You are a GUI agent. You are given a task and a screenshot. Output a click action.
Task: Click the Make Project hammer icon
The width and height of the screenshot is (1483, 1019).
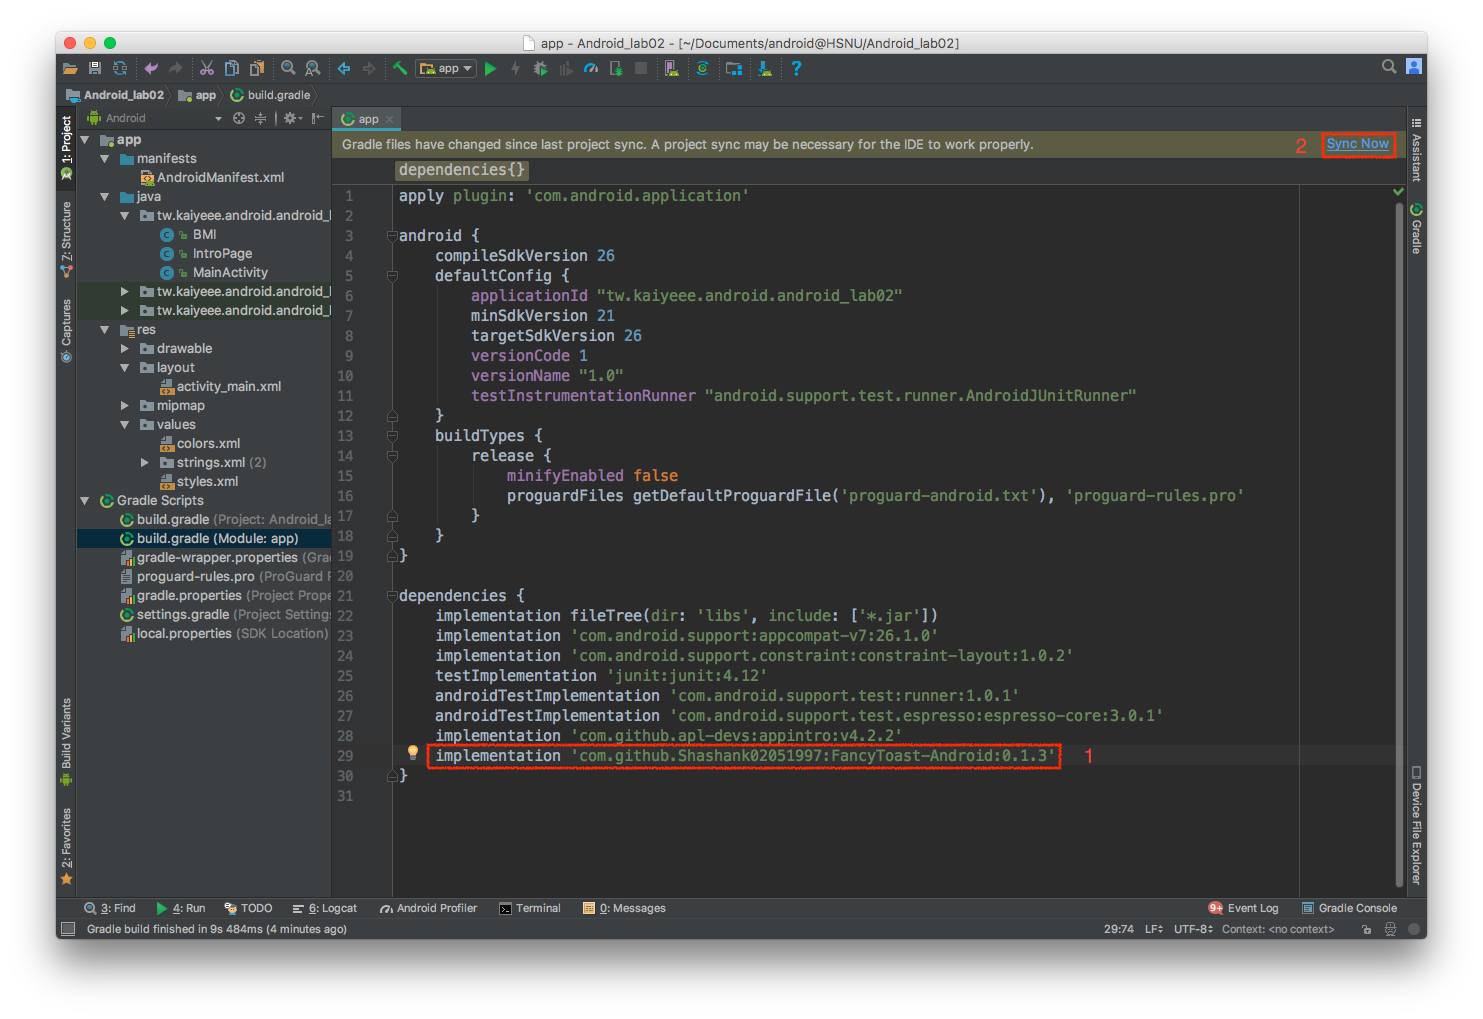coord(400,68)
